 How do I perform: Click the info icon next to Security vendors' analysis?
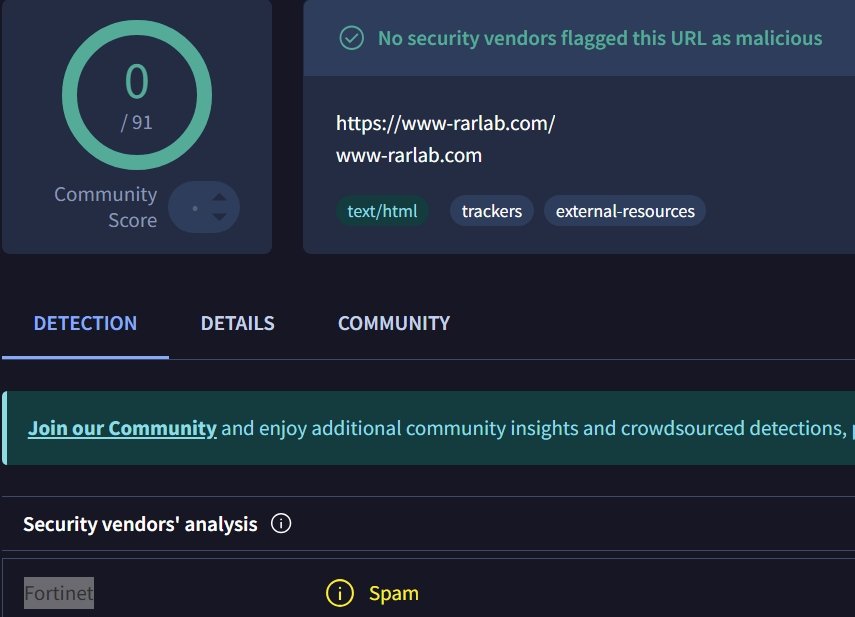(x=281, y=524)
